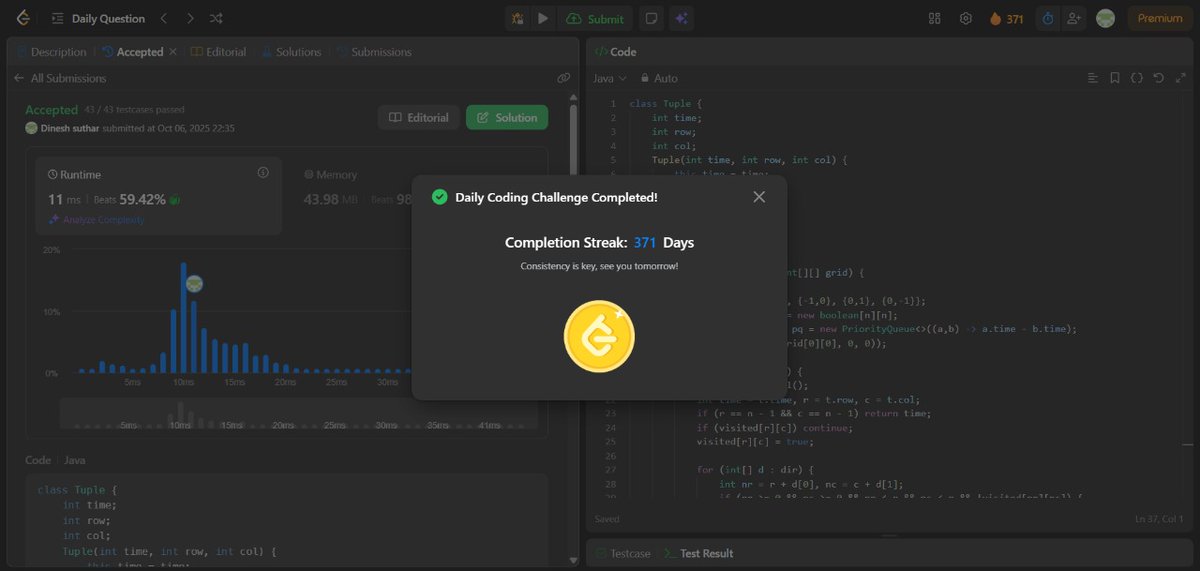Switch to the Description tab
This screenshot has width=1200, height=571.
point(51,52)
